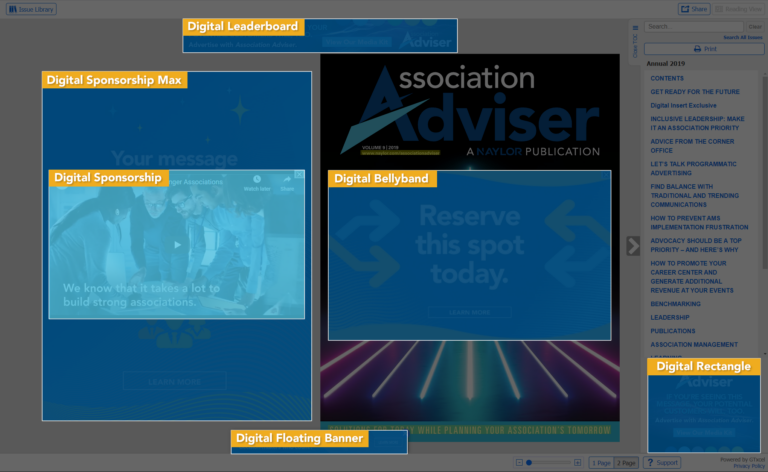
Task: Click the books icon in Issue Library
Action: [x=13, y=9]
